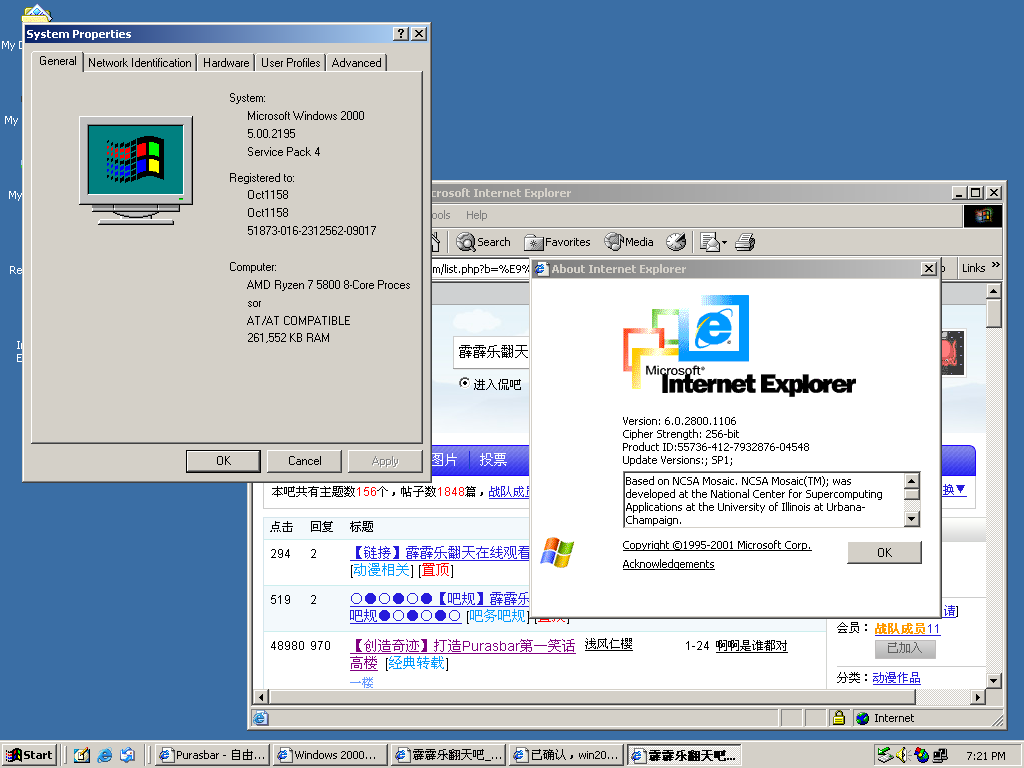Click the Internet zone globe icon

(x=863, y=718)
